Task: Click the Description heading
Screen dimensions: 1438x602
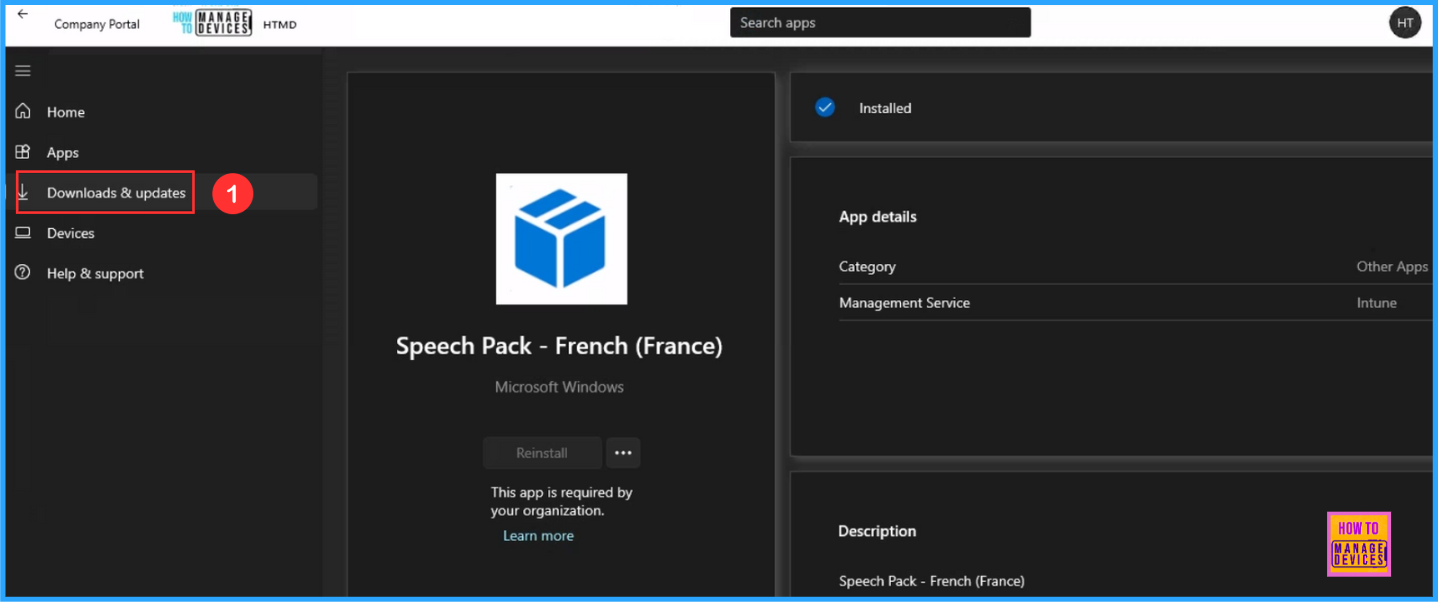Action: pos(877,531)
